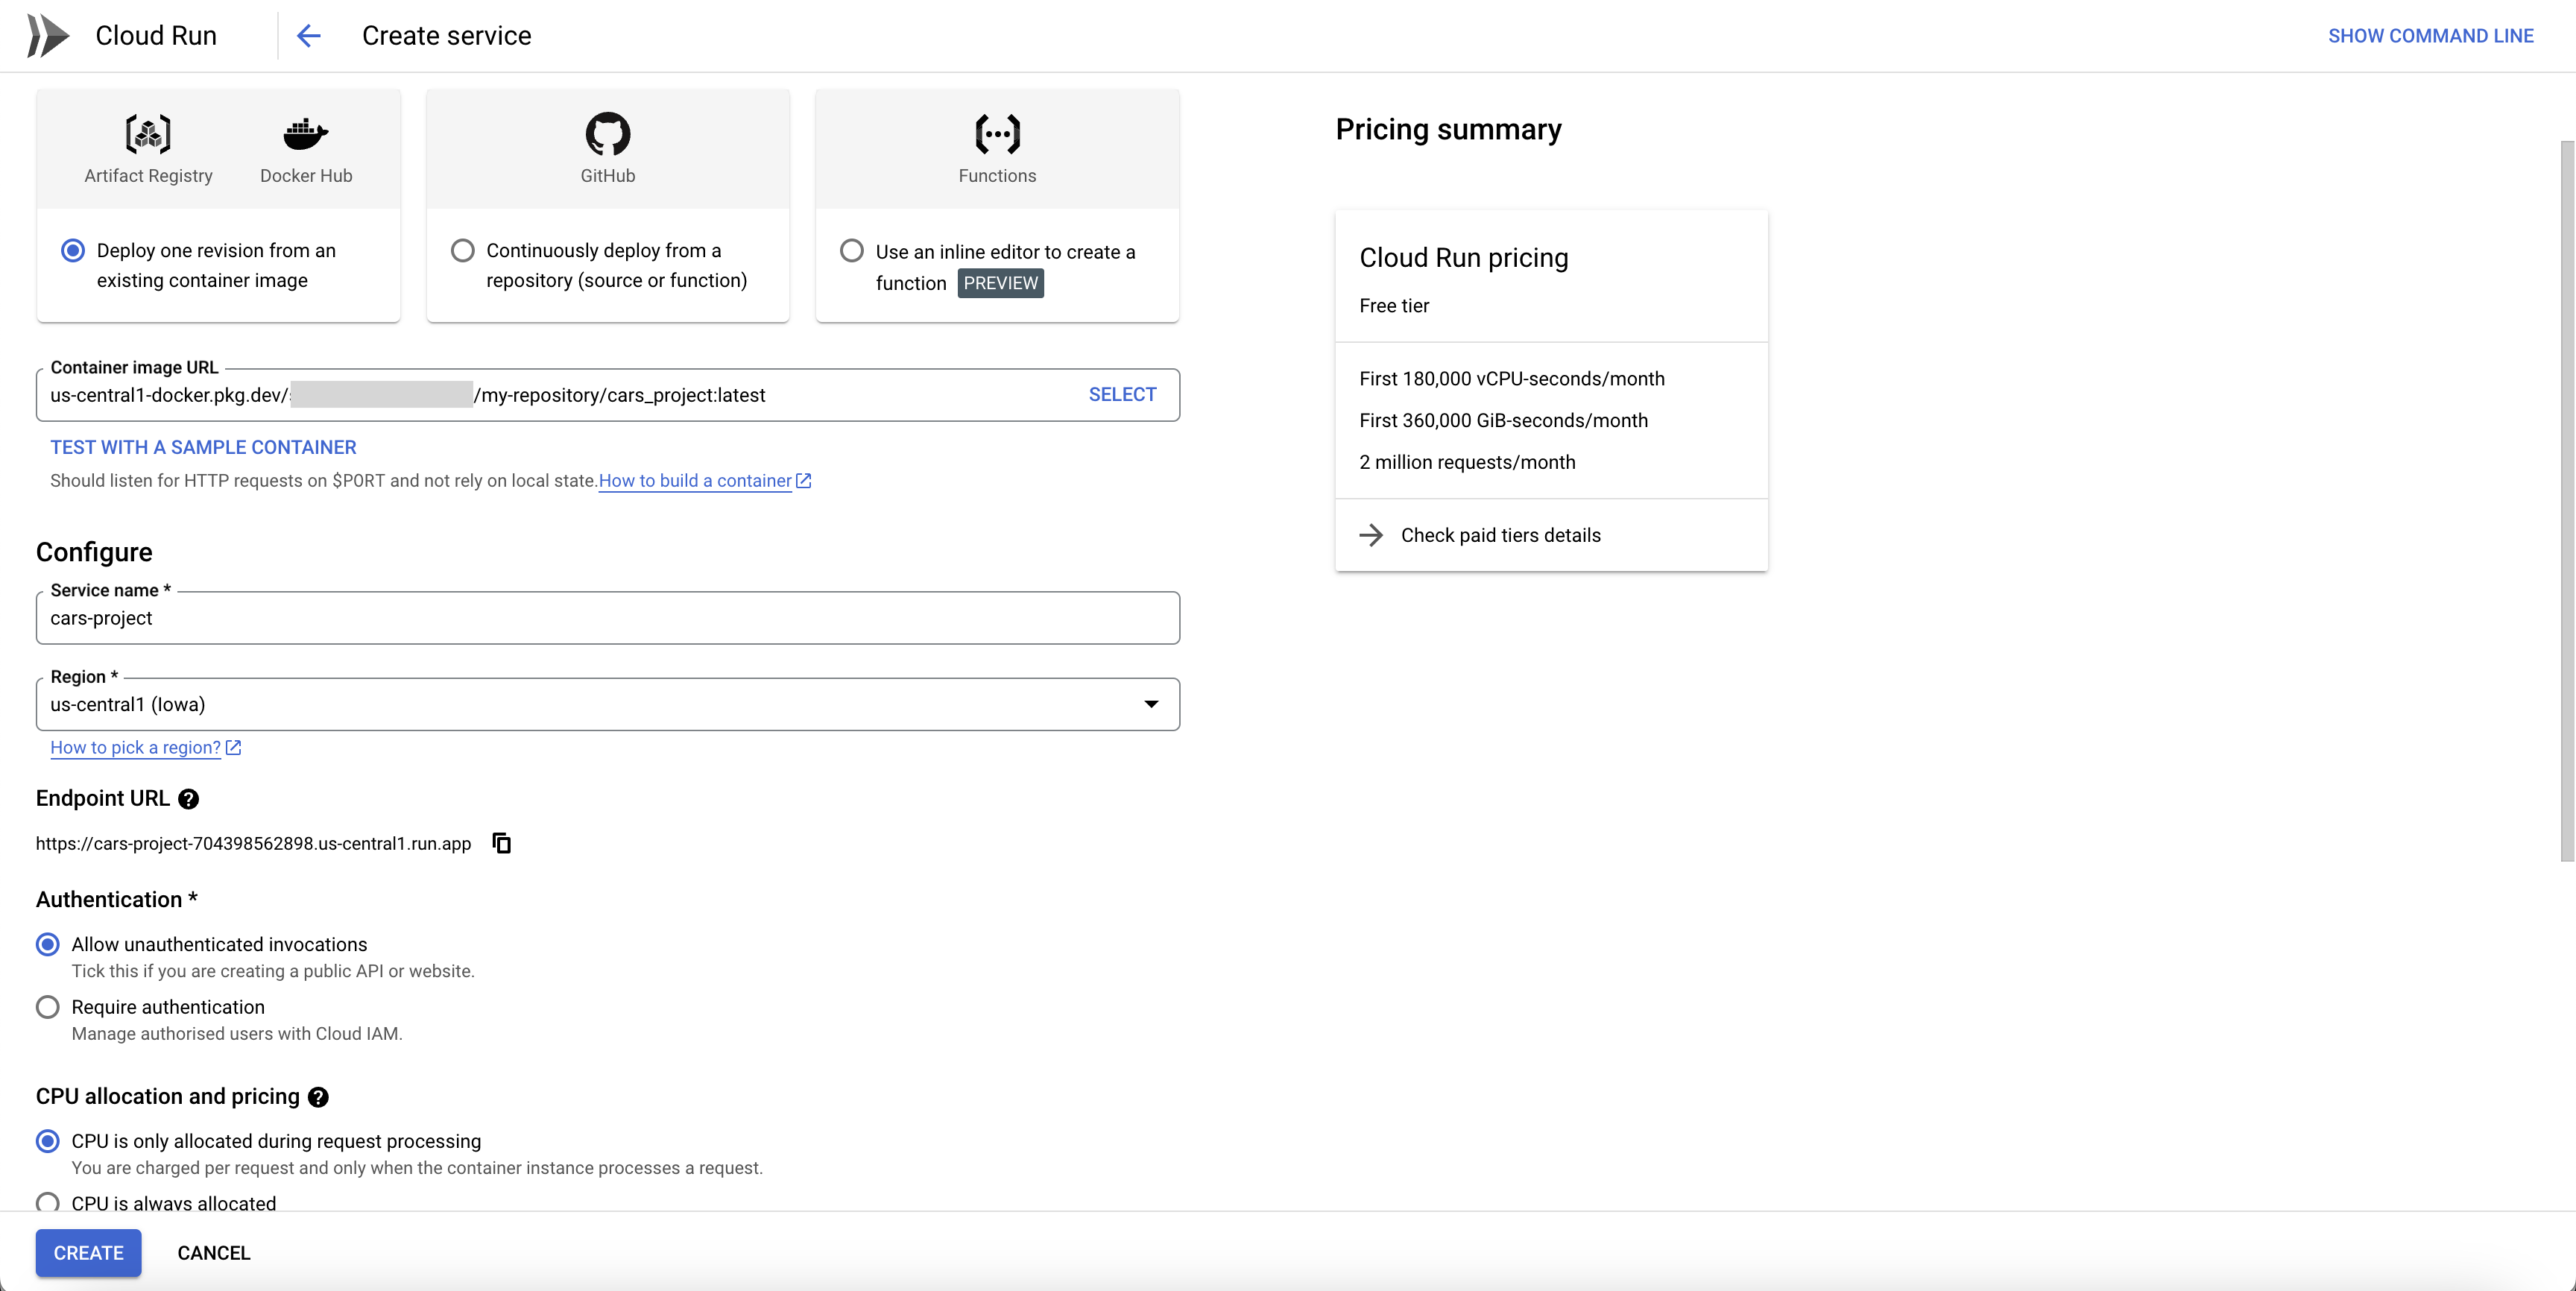This screenshot has width=2576, height=1291.
Task: Click the Cloud Run logo icon
Action: [48, 36]
